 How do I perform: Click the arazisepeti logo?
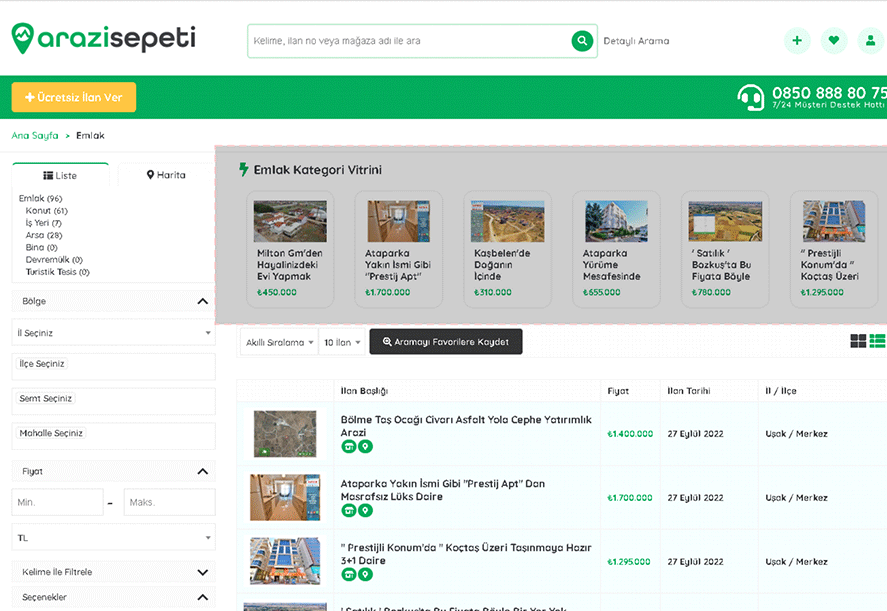[103, 39]
